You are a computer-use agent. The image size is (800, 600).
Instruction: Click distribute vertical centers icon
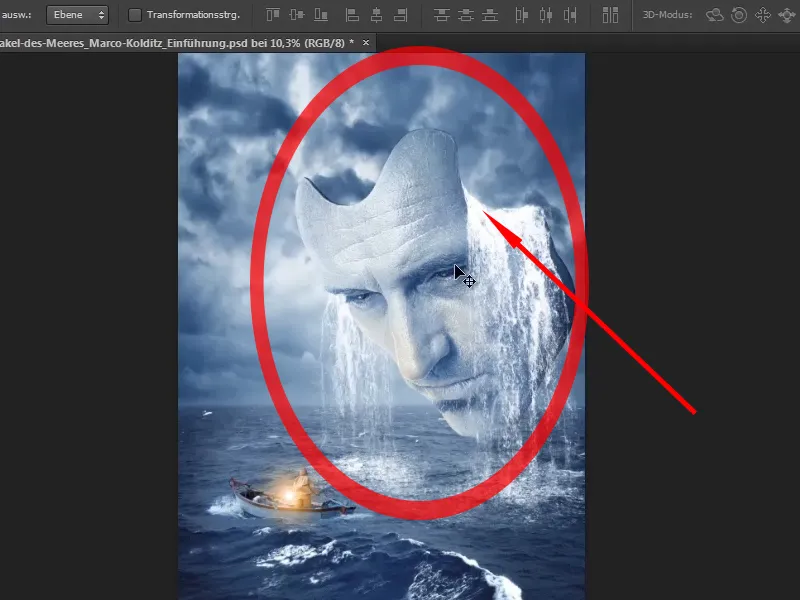tap(466, 15)
